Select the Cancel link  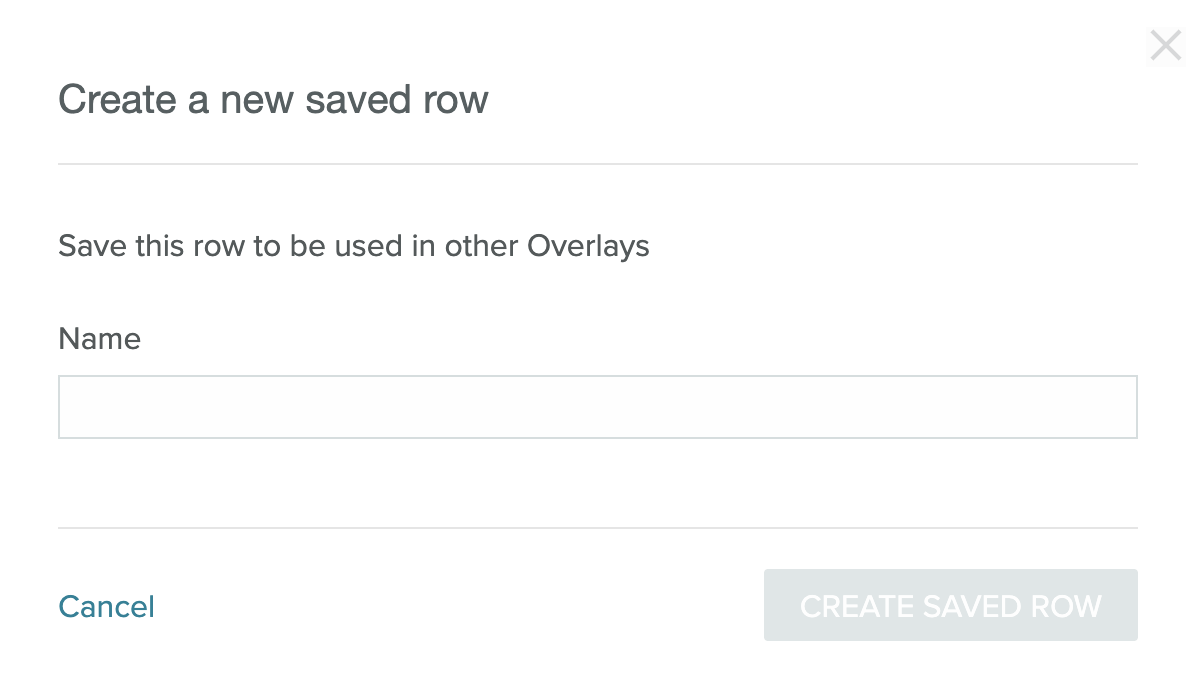click(107, 607)
